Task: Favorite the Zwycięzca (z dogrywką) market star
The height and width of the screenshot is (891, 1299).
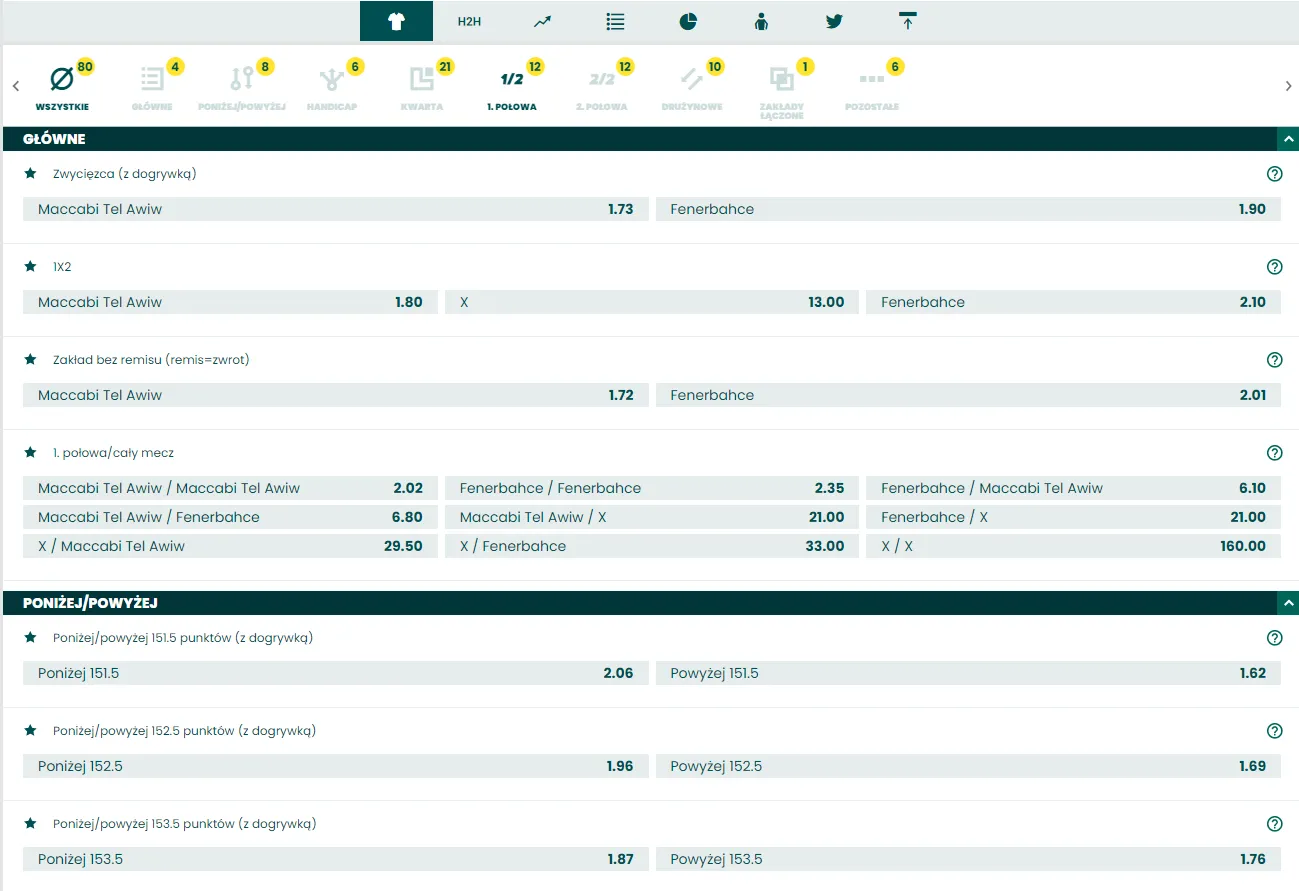Action: [x=30, y=173]
